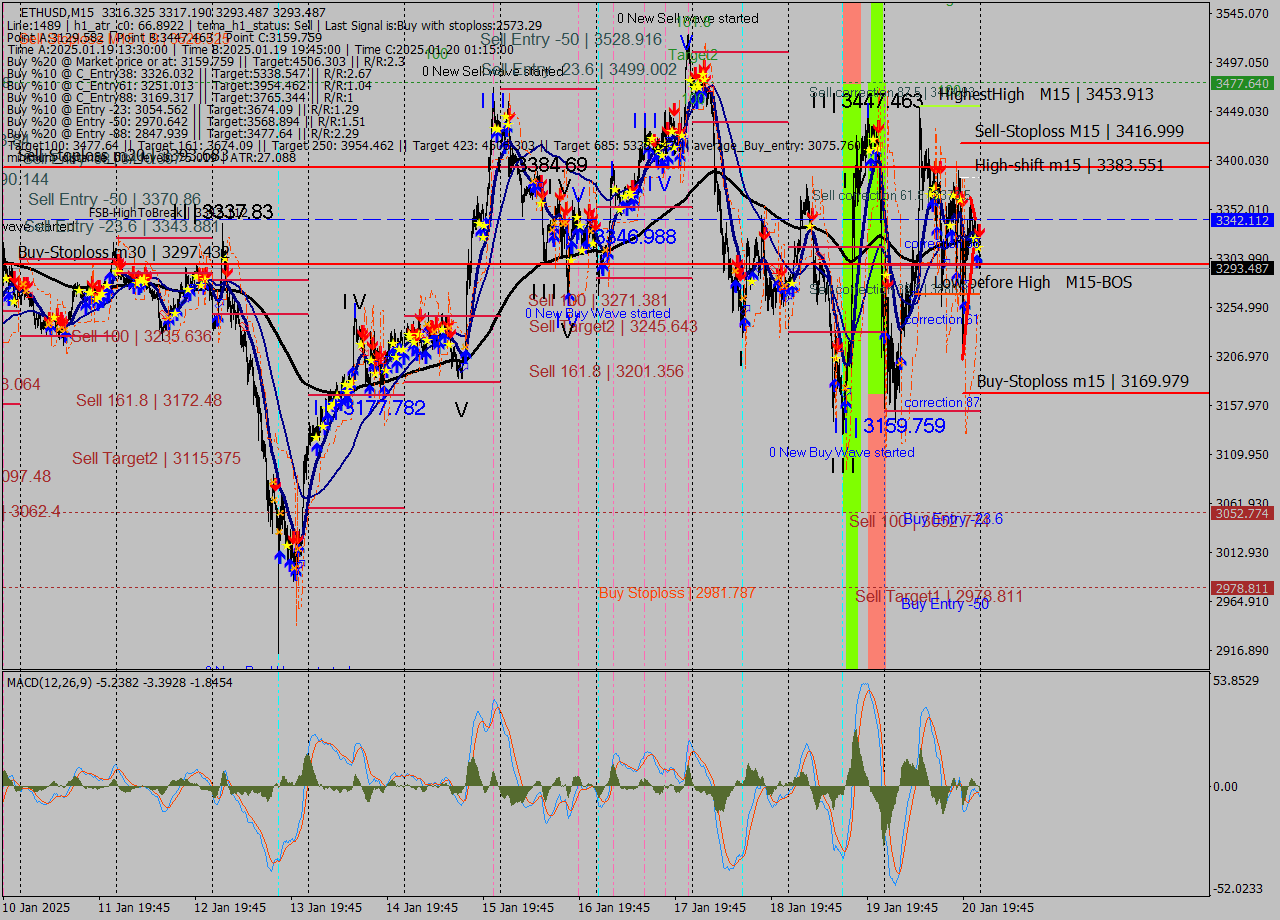Image resolution: width=1280 pixels, height=920 pixels.
Task: Click the Buy-Stoploss m15 | 3169.979 red line label
Action: tap(1083, 381)
